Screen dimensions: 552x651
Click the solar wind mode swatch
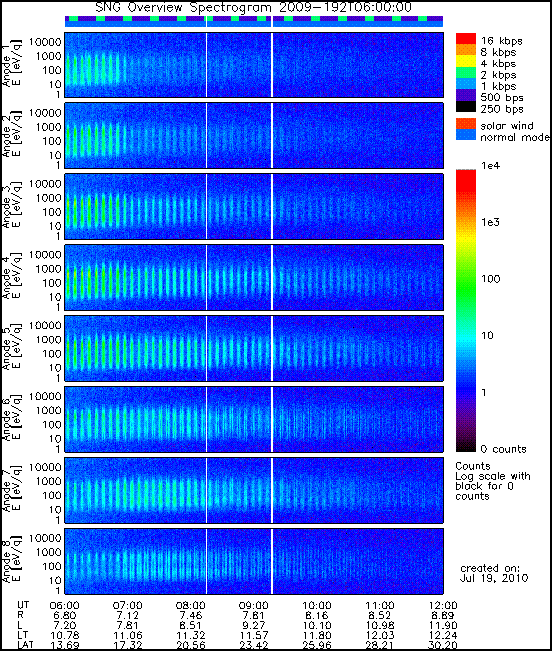coord(466,124)
